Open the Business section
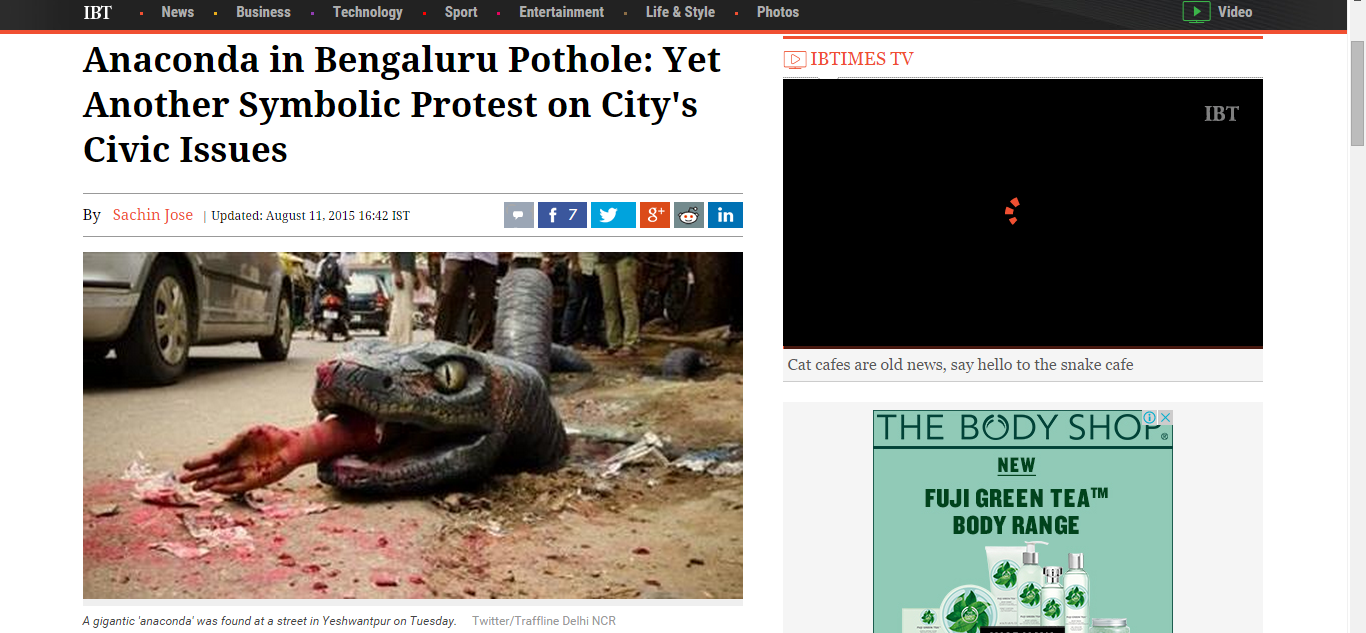 pos(263,12)
